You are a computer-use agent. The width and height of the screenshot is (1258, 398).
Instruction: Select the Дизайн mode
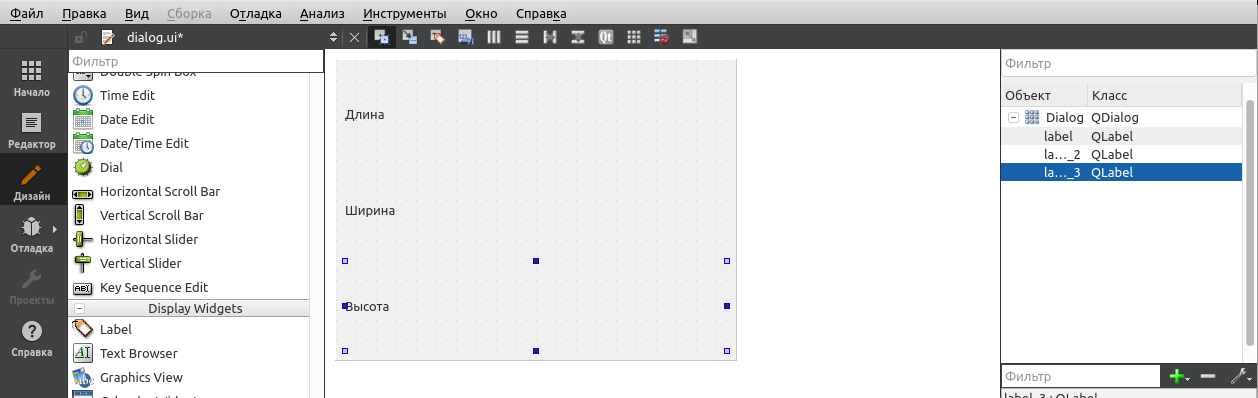[x=31, y=182]
